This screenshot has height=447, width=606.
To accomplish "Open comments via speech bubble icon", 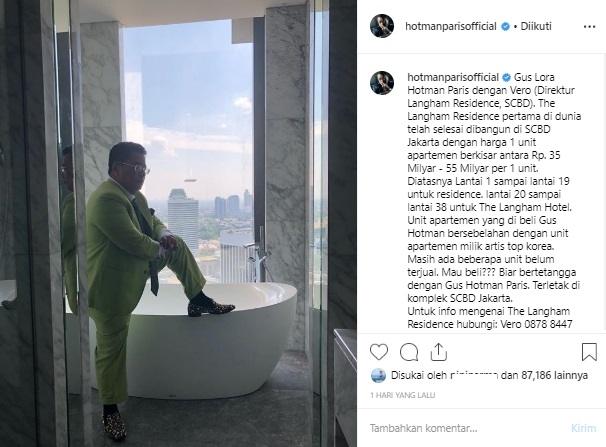I will (x=409, y=352).
